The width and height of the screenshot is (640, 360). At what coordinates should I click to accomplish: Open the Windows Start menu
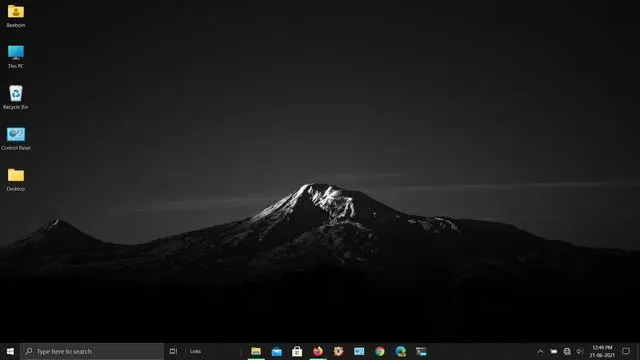[x=10, y=351]
